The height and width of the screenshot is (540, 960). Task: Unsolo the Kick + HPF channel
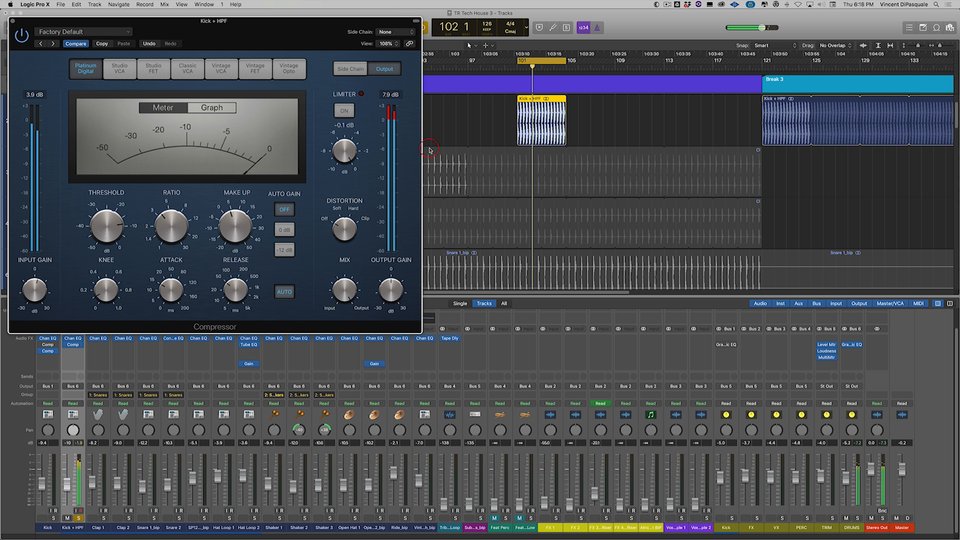coord(78,518)
